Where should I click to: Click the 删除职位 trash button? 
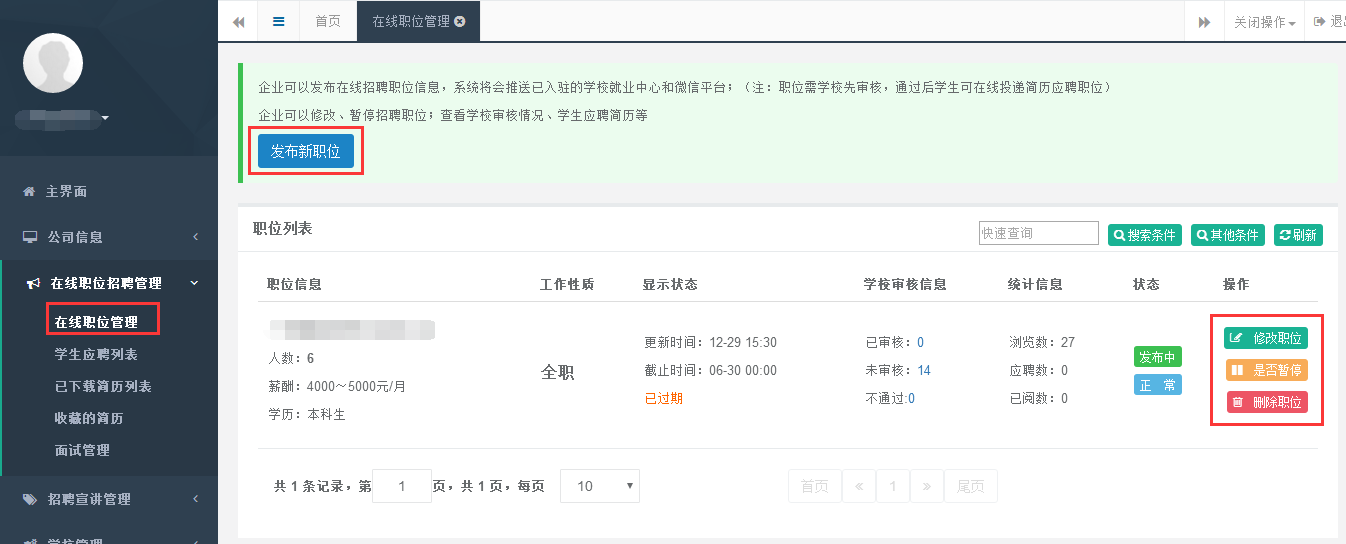[1266, 402]
